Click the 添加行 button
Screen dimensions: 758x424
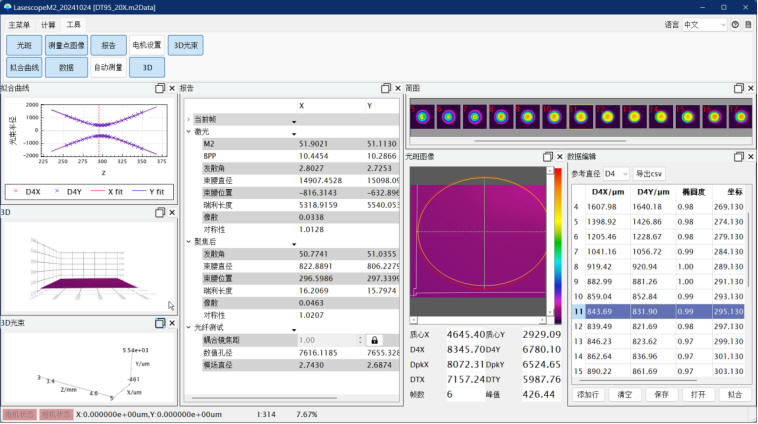[588, 395]
